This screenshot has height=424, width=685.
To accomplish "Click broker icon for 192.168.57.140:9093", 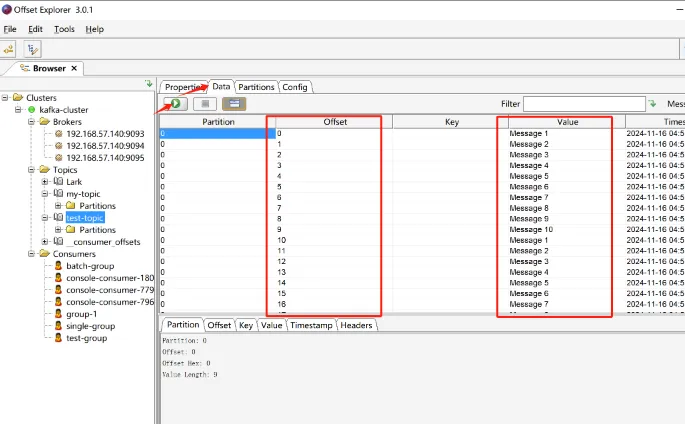I will 59,134.
